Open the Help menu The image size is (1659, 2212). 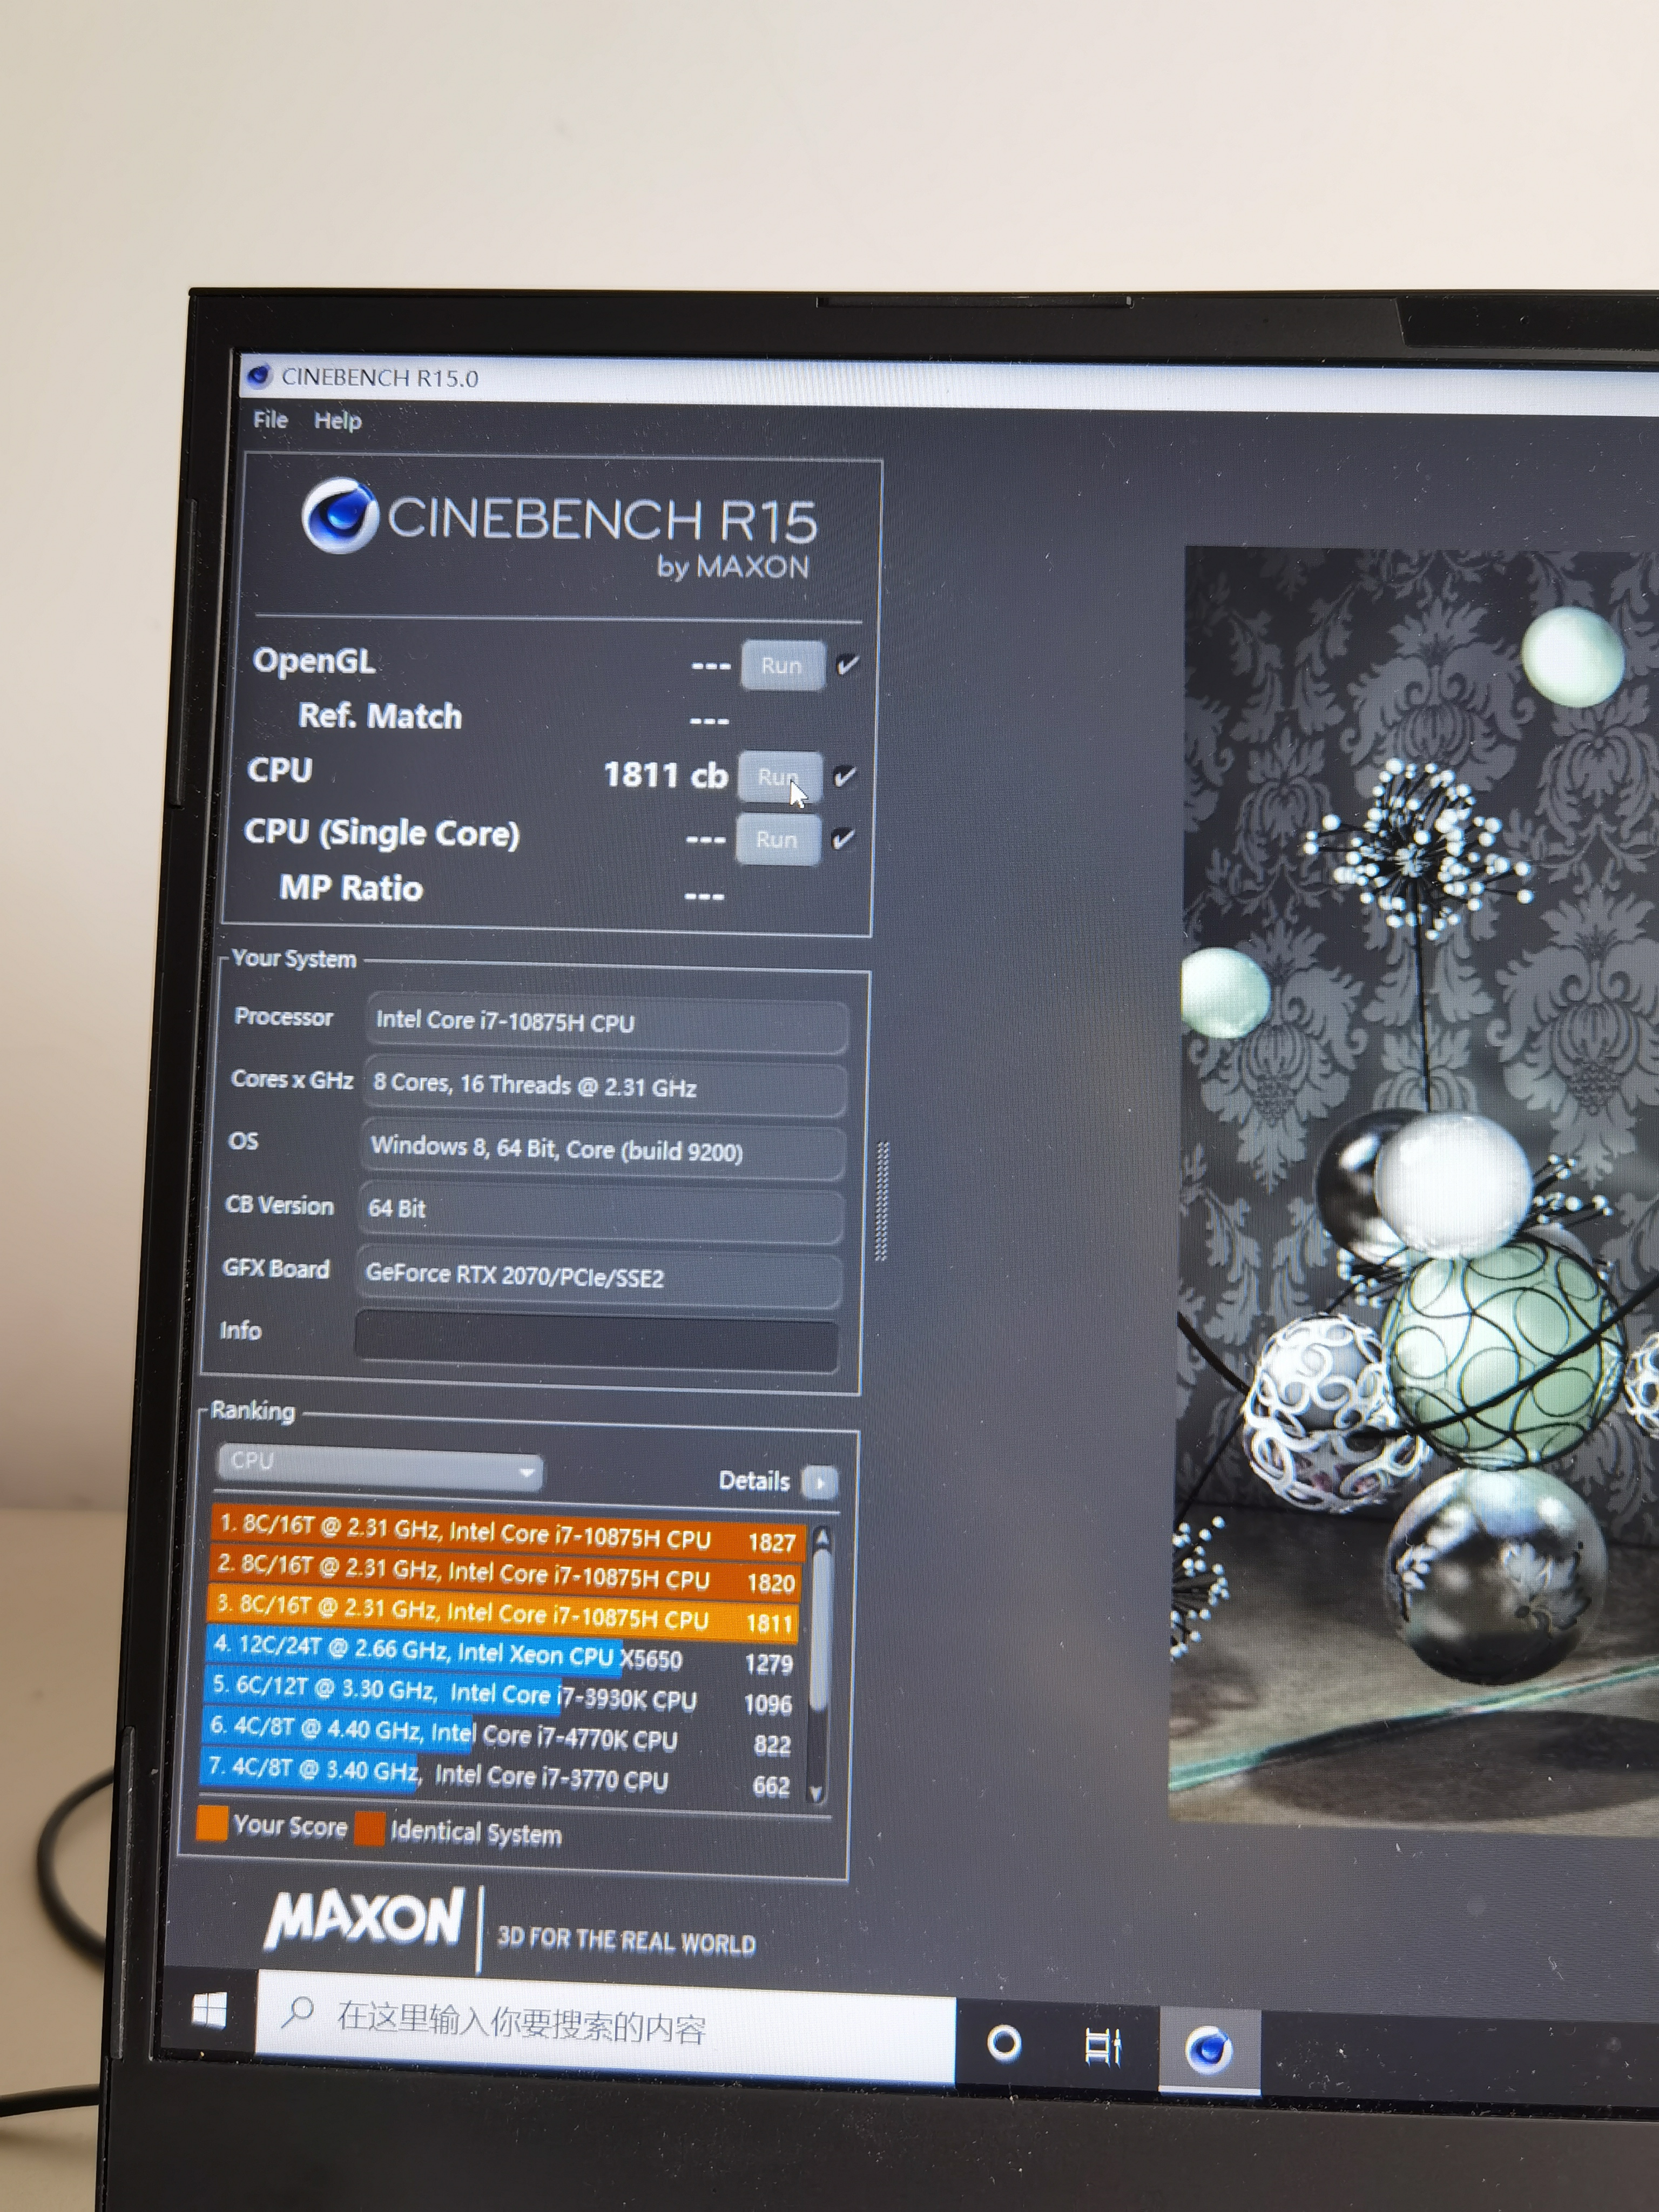337,421
